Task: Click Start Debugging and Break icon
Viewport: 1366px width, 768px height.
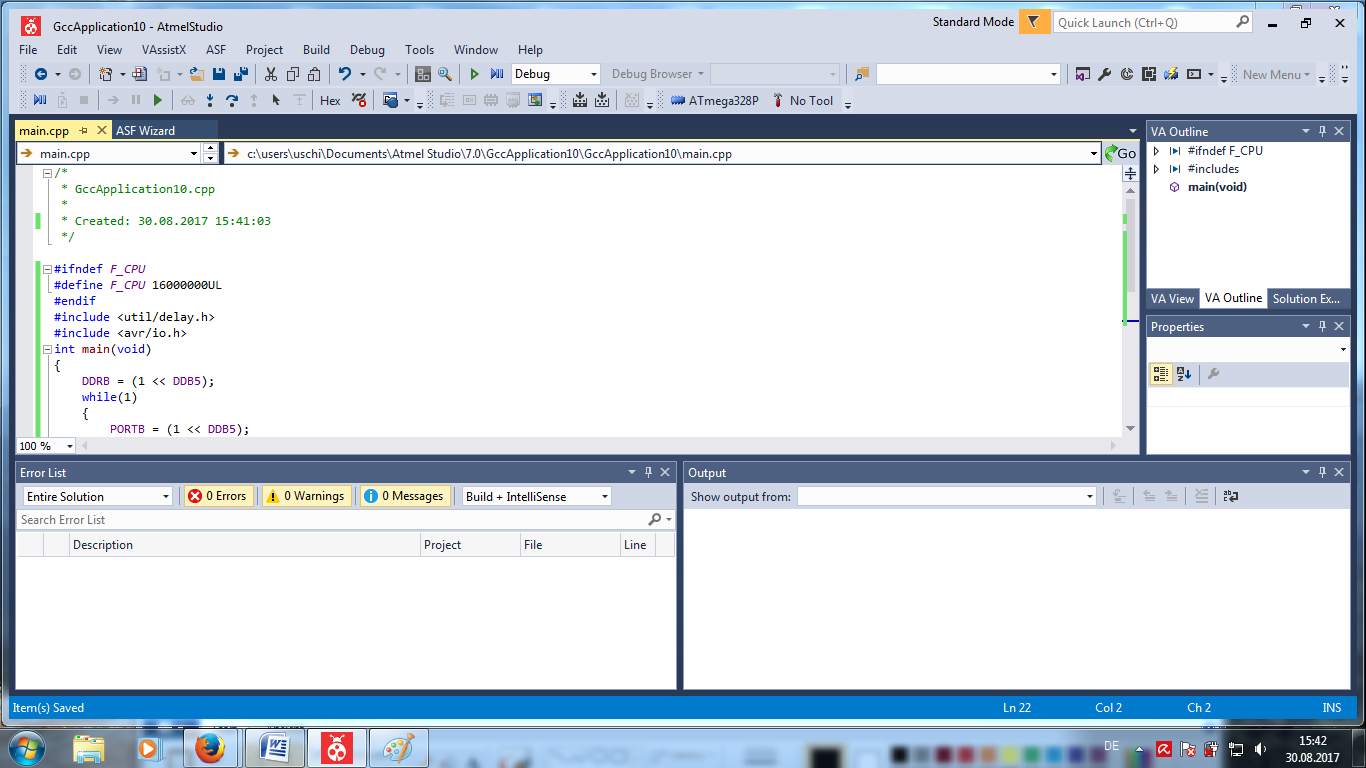Action: pos(497,74)
